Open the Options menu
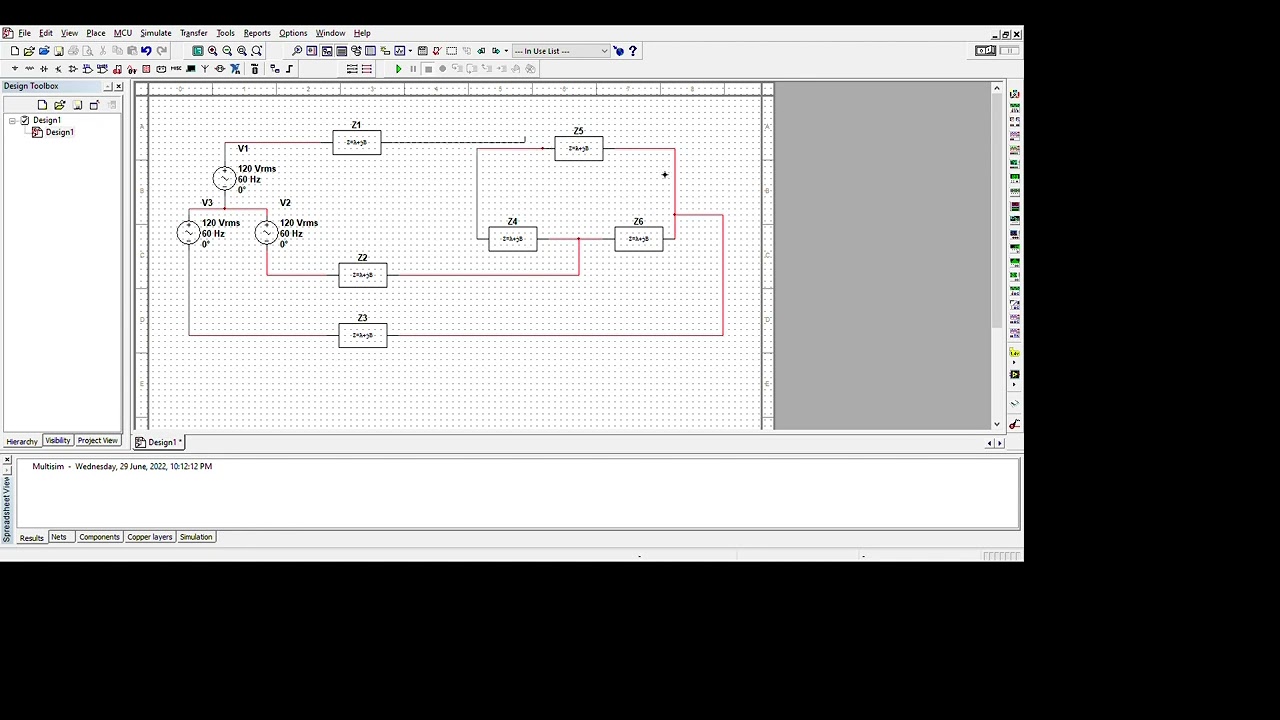Image resolution: width=1280 pixels, height=720 pixels. (x=293, y=33)
